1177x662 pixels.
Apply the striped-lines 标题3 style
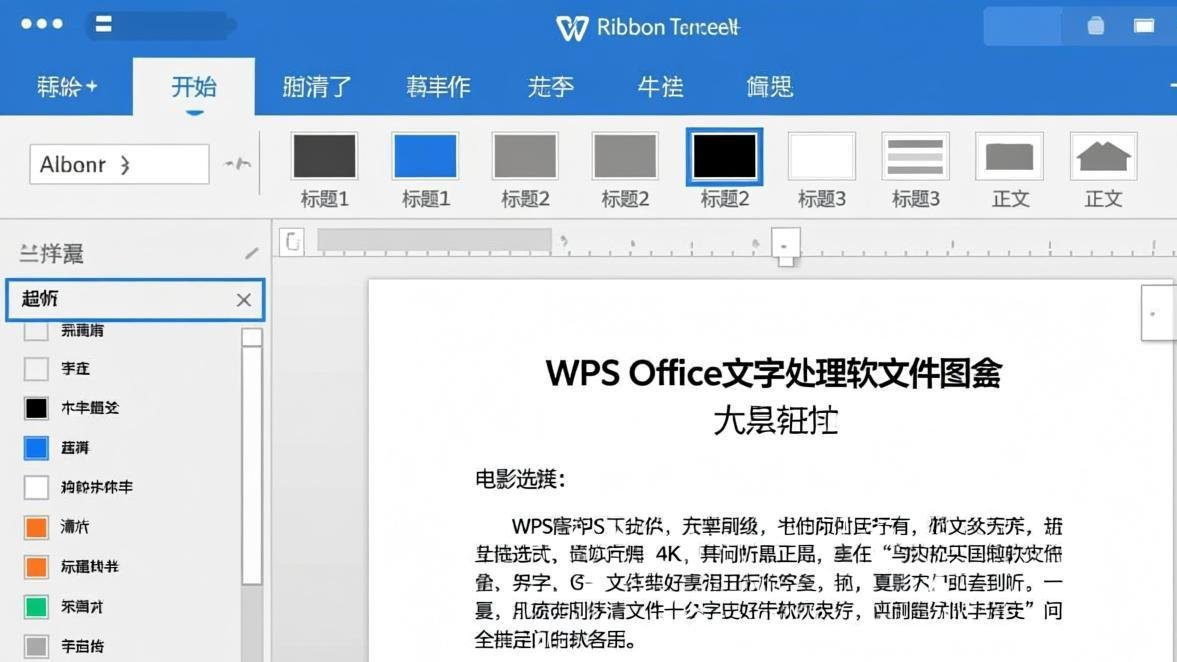point(915,156)
